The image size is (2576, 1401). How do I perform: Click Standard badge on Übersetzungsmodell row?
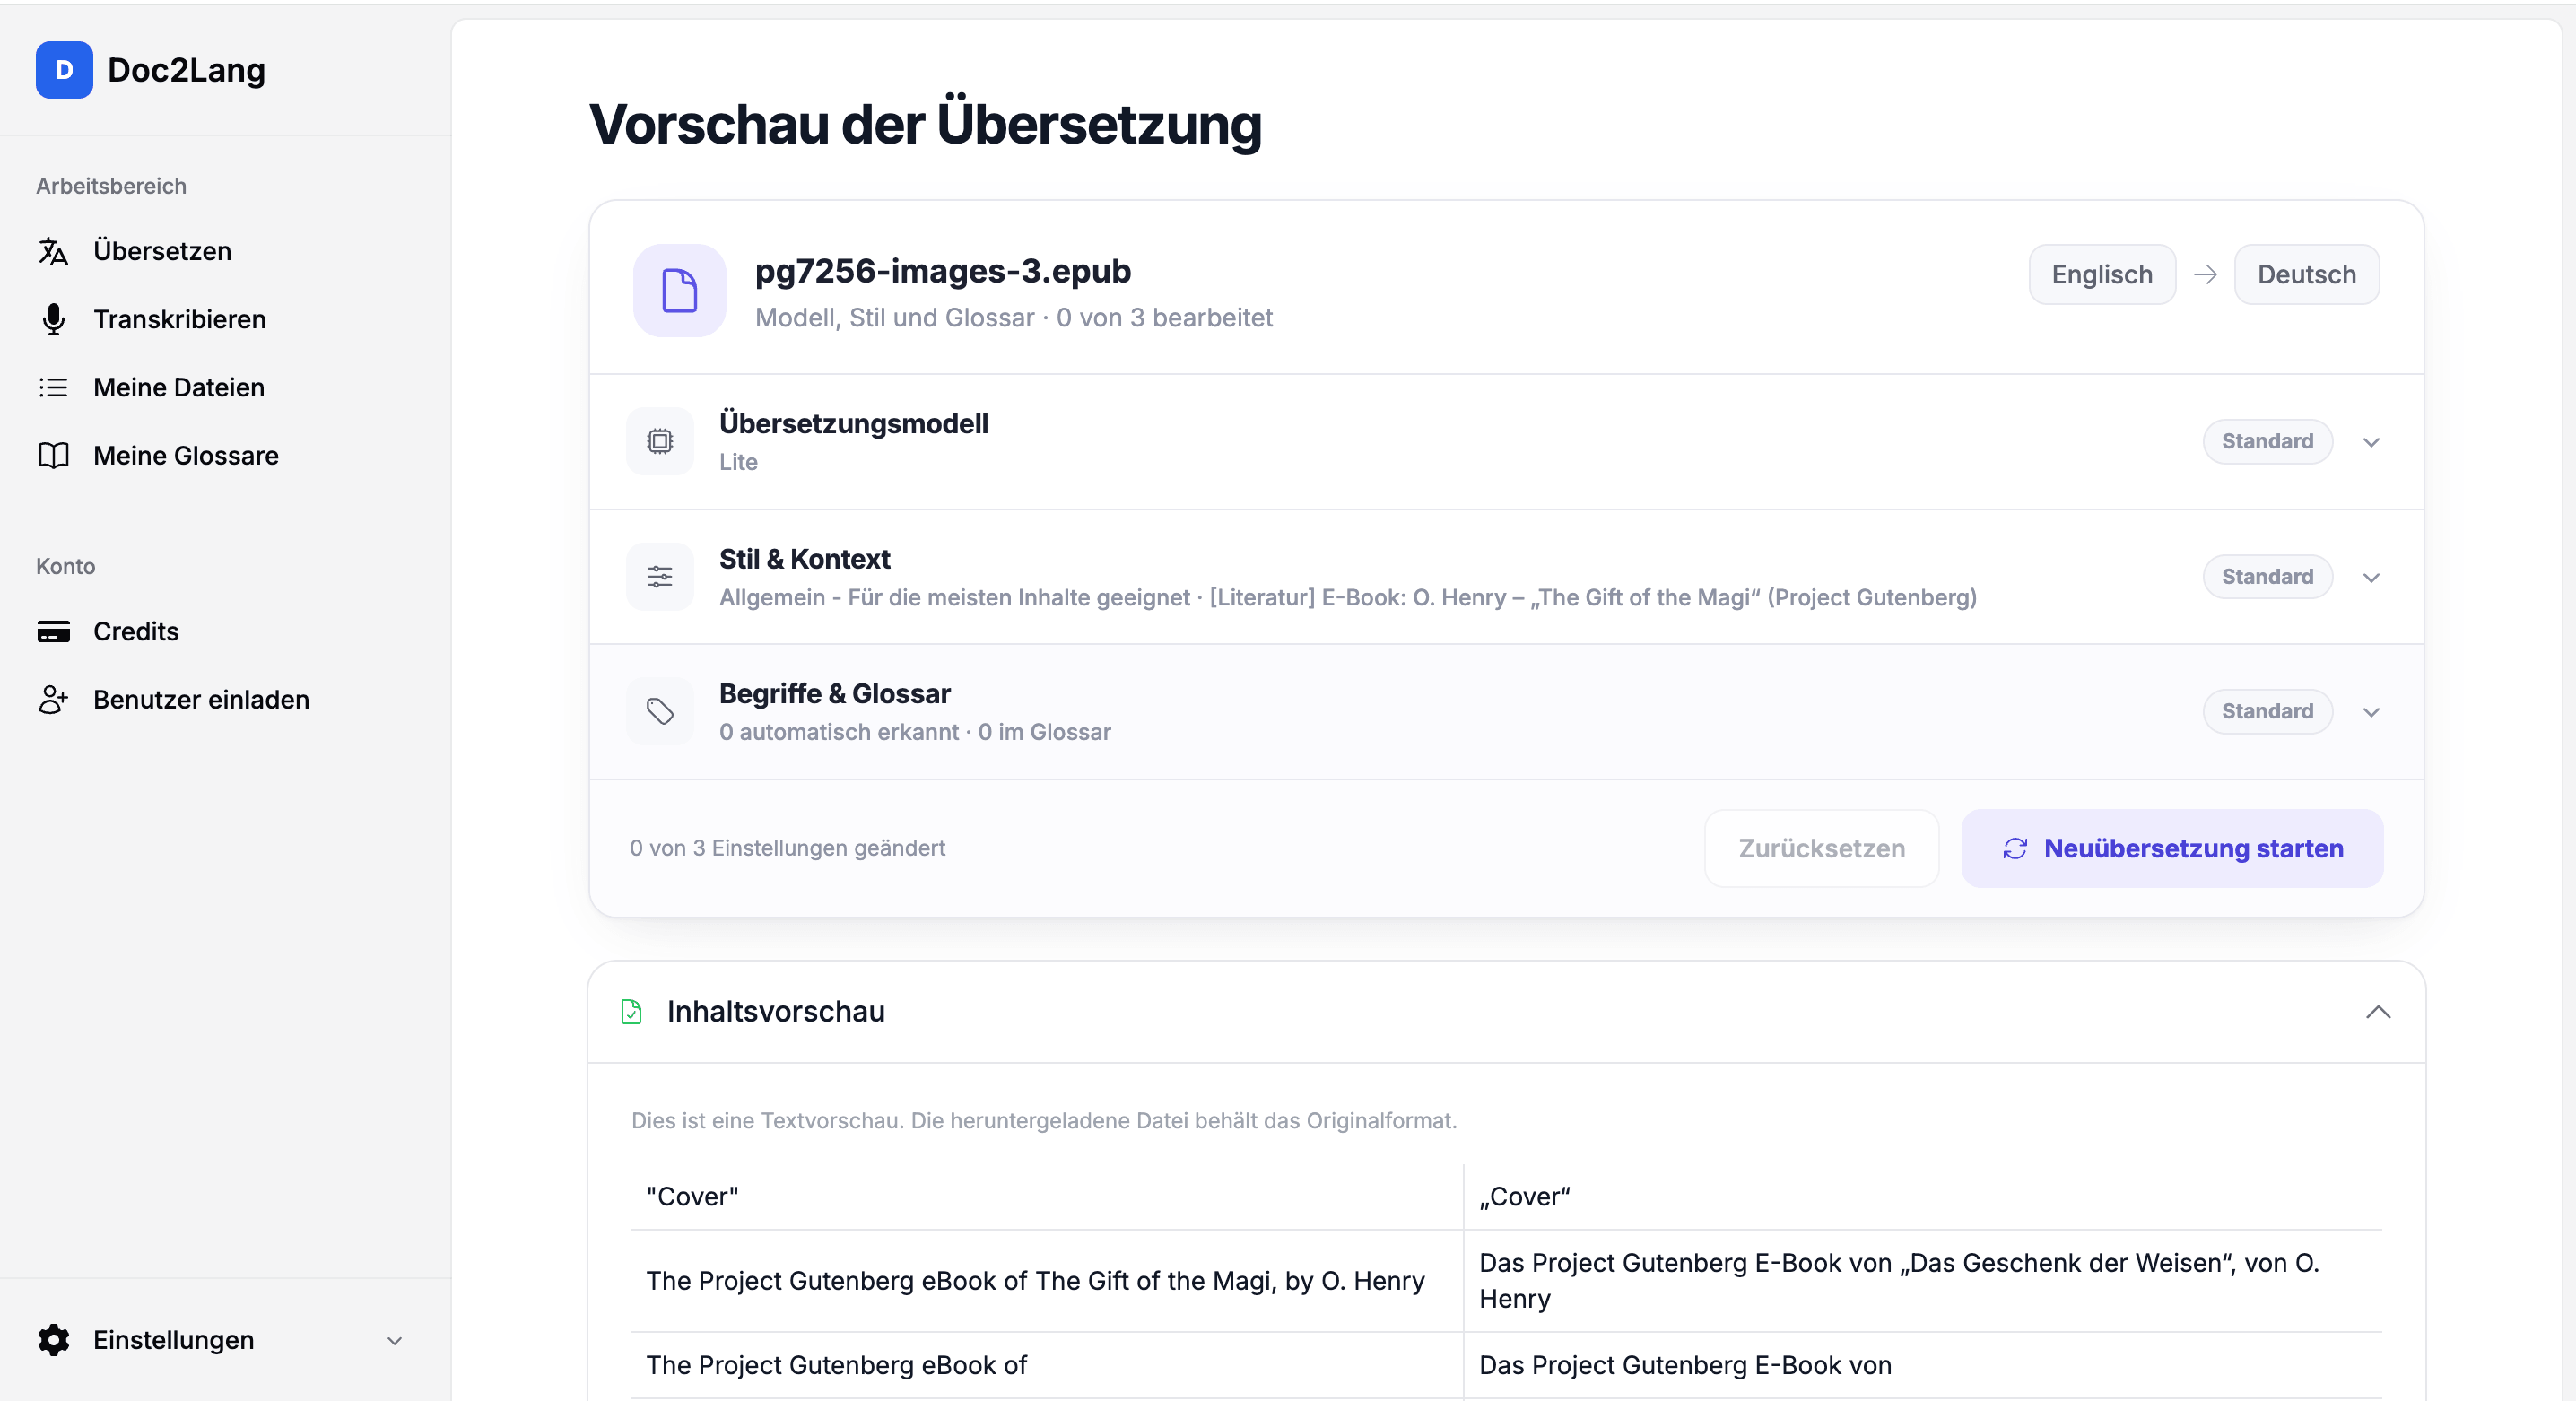pyautogui.click(x=2267, y=441)
